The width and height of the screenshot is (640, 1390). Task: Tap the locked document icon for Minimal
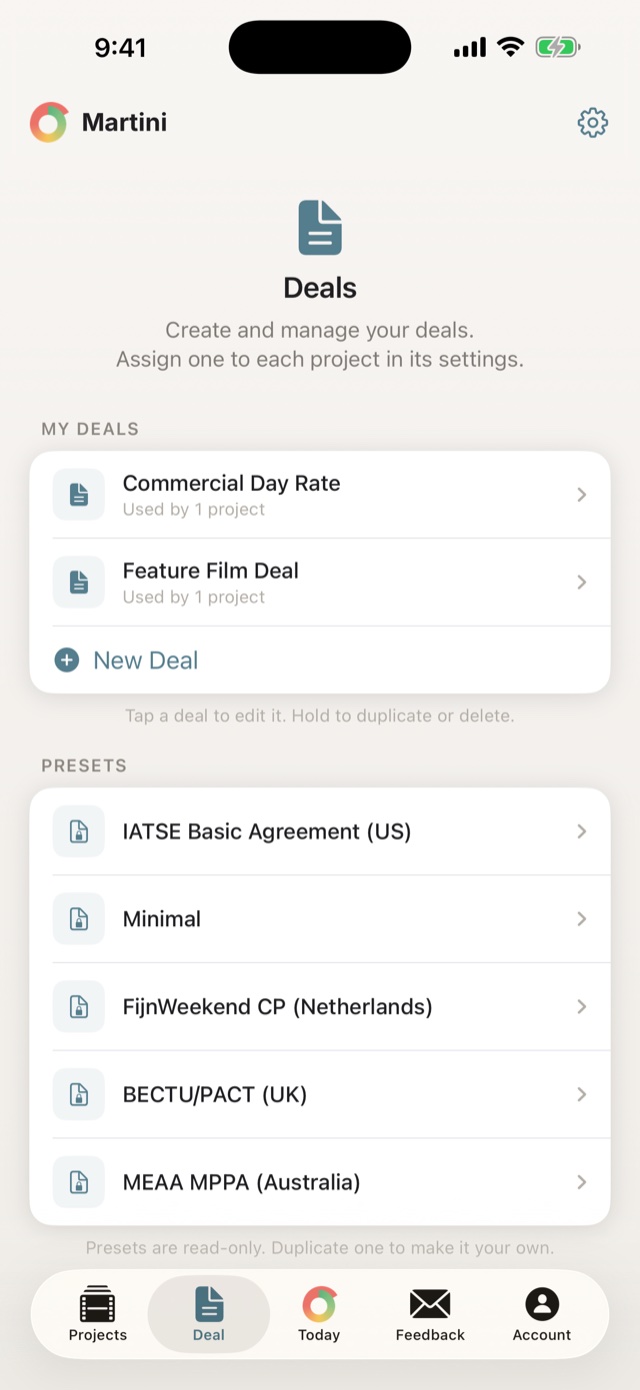pos(79,919)
